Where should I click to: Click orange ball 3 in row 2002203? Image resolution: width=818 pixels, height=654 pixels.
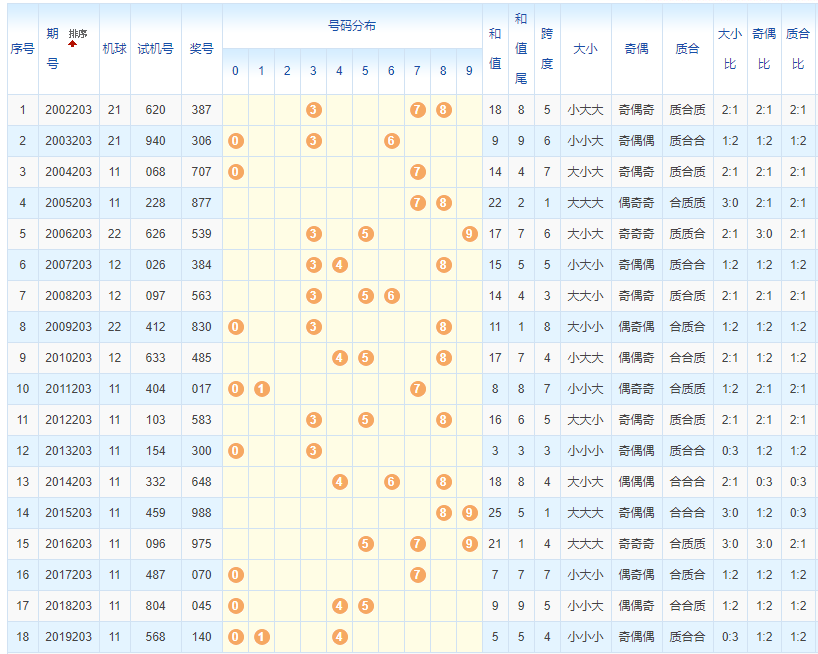[313, 110]
